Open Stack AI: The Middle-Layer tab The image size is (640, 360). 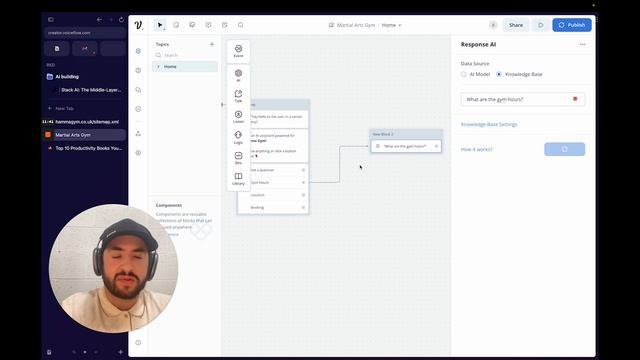point(88,90)
